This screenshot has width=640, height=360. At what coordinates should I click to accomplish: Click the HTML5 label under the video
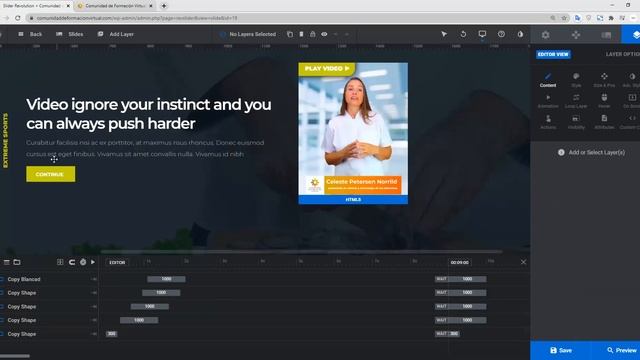pyautogui.click(x=353, y=200)
